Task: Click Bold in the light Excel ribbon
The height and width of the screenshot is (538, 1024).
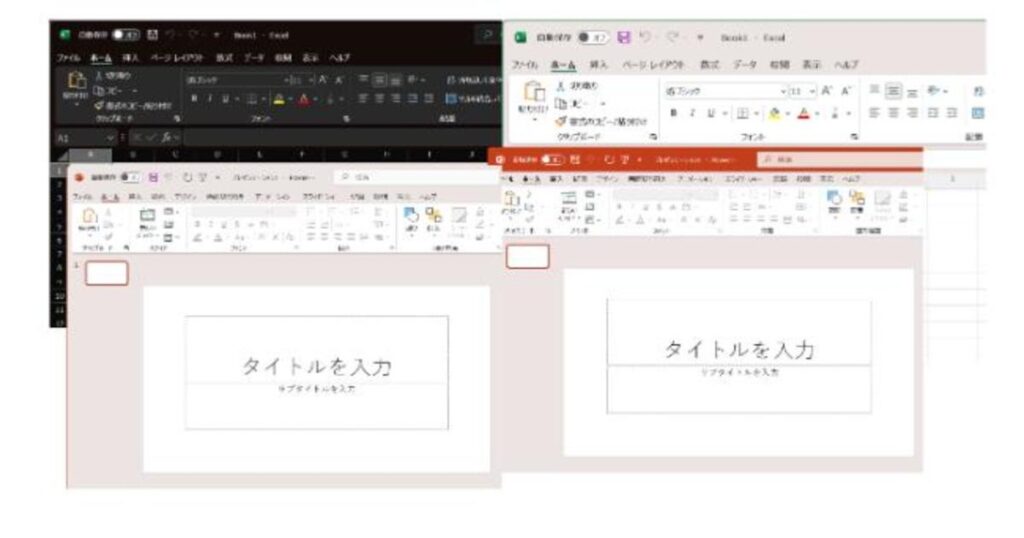Action: pyautogui.click(x=673, y=113)
